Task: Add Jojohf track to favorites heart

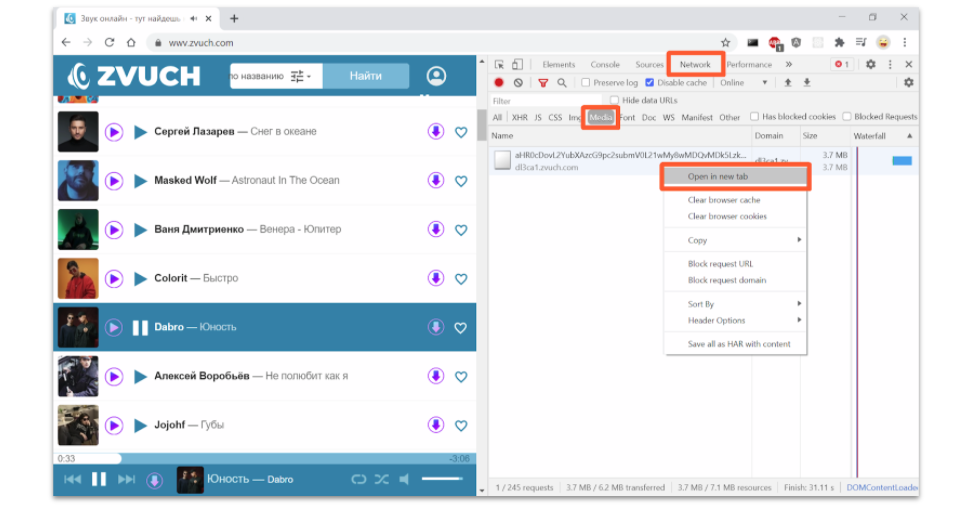Action: [461, 426]
